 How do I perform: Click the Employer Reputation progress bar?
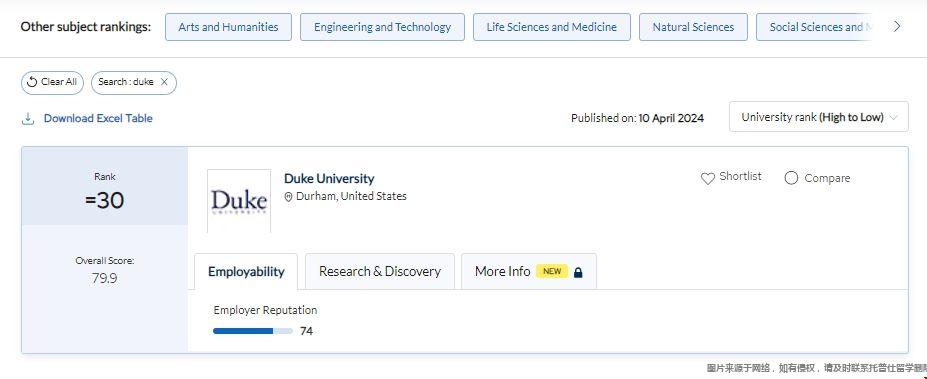point(252,331)
